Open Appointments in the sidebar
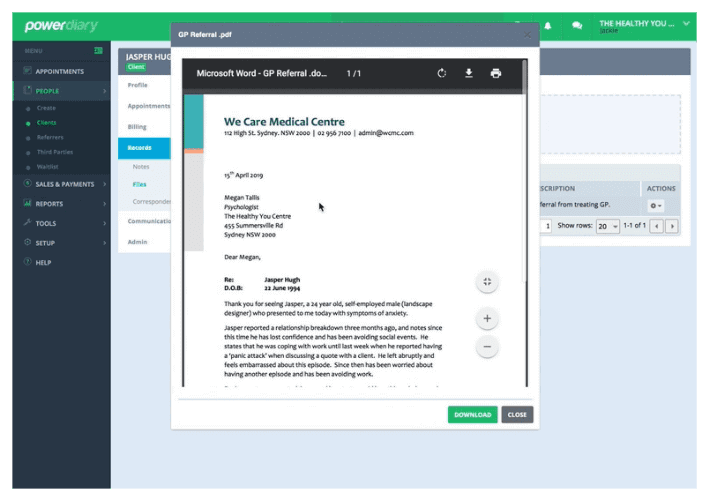Viewport: 709px width, 501px height. [61, 71]
